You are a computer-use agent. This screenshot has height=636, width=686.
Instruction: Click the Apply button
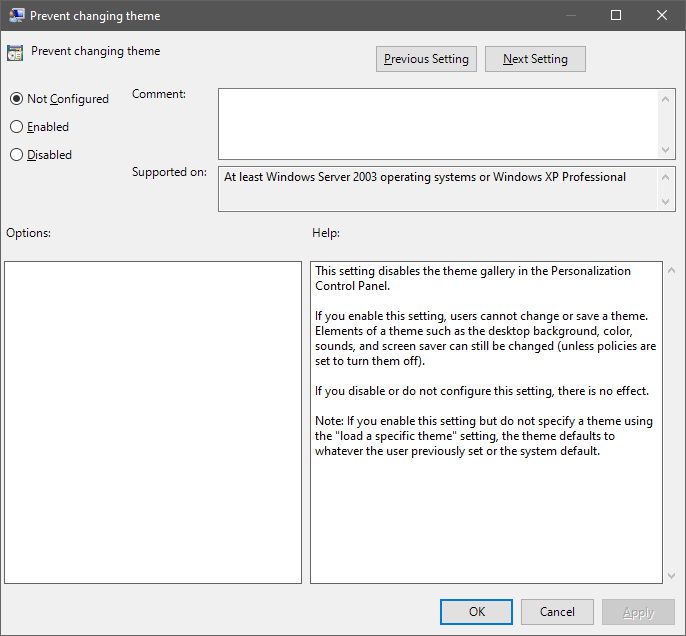pyautogui.click(x=638, y=612)
